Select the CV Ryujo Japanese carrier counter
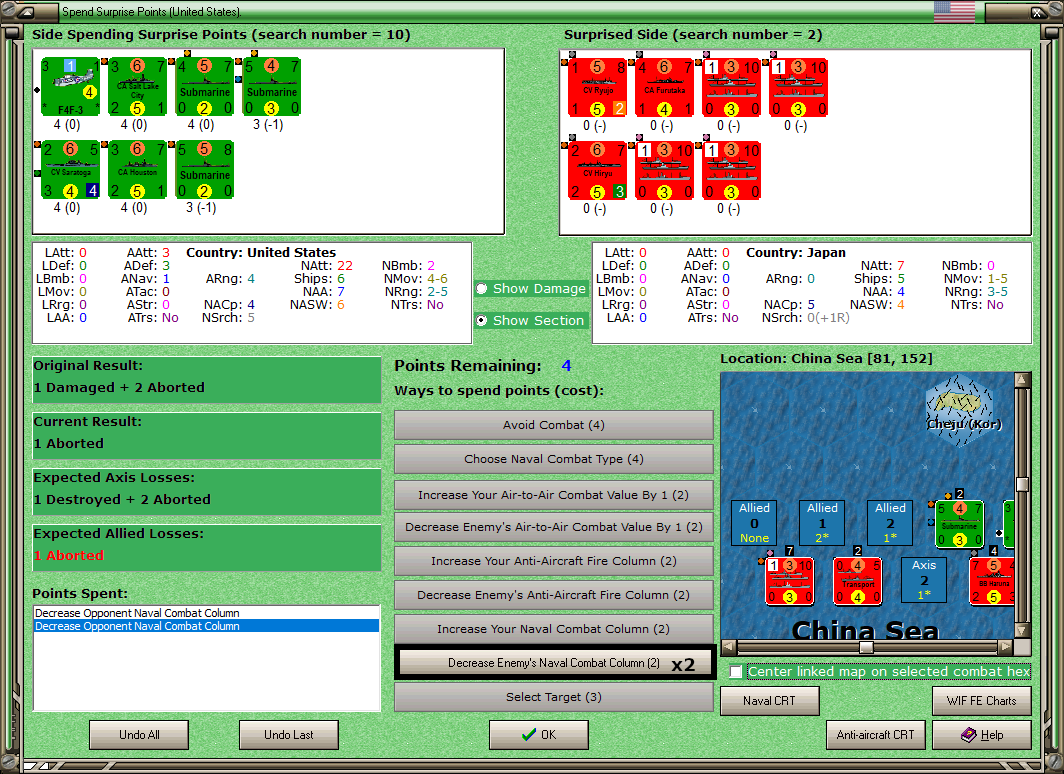The width and height of the screenshot is (1064, 774). point(597,88)
